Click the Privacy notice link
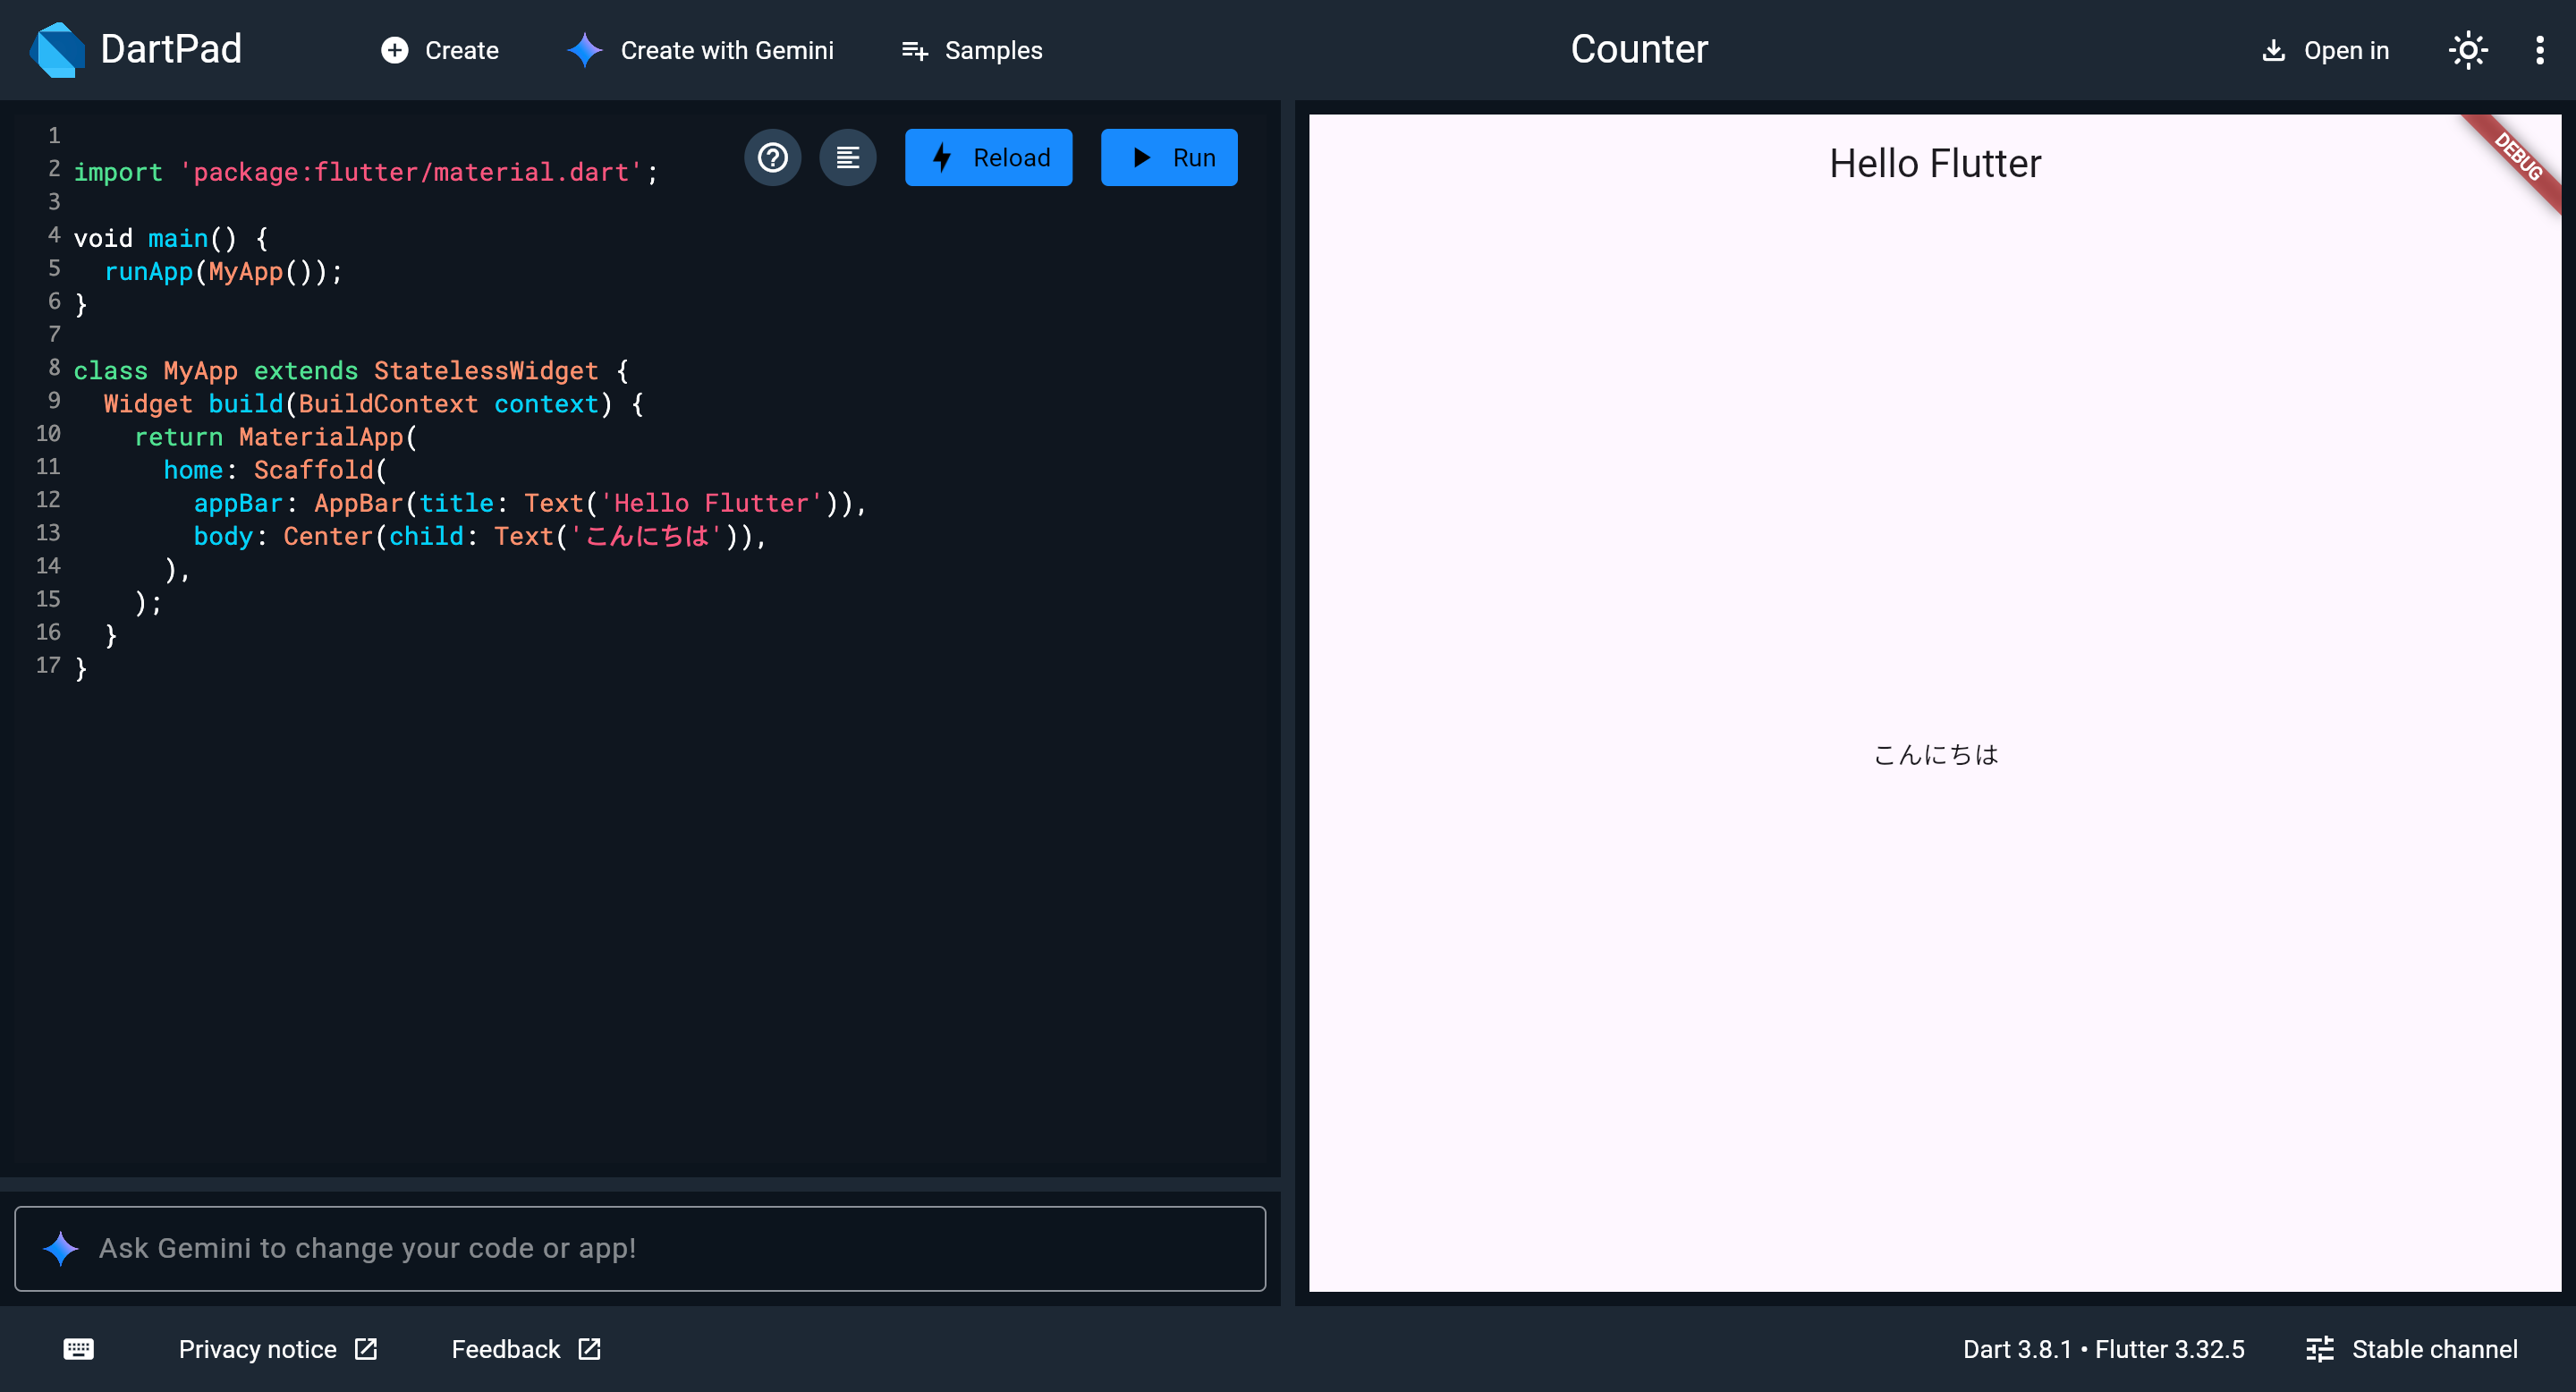The height and width of the screenshot is (1392, 2576). pyautogui.click(x=257, y=1349)
